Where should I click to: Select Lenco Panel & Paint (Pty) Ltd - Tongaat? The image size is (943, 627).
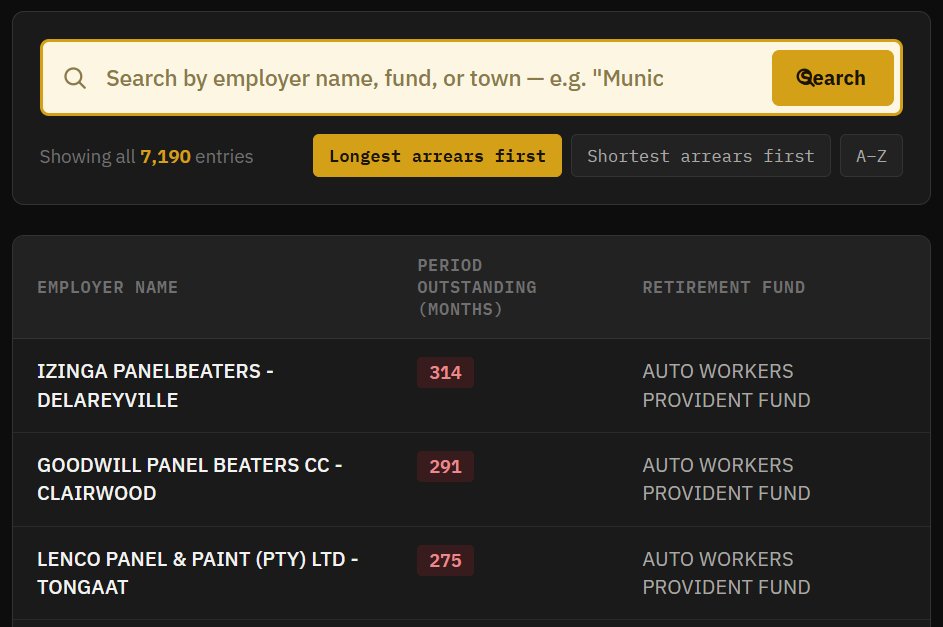(198, 573)
